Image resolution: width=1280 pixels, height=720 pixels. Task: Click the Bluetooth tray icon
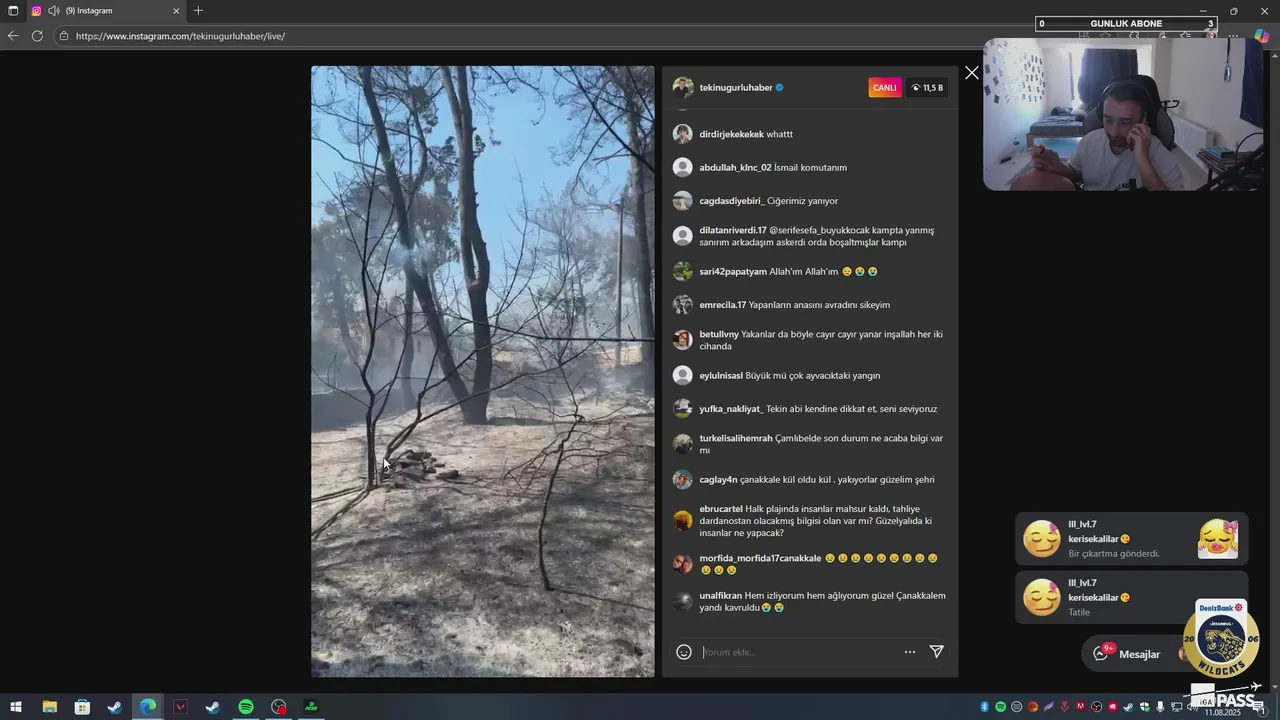coord(984,707)
